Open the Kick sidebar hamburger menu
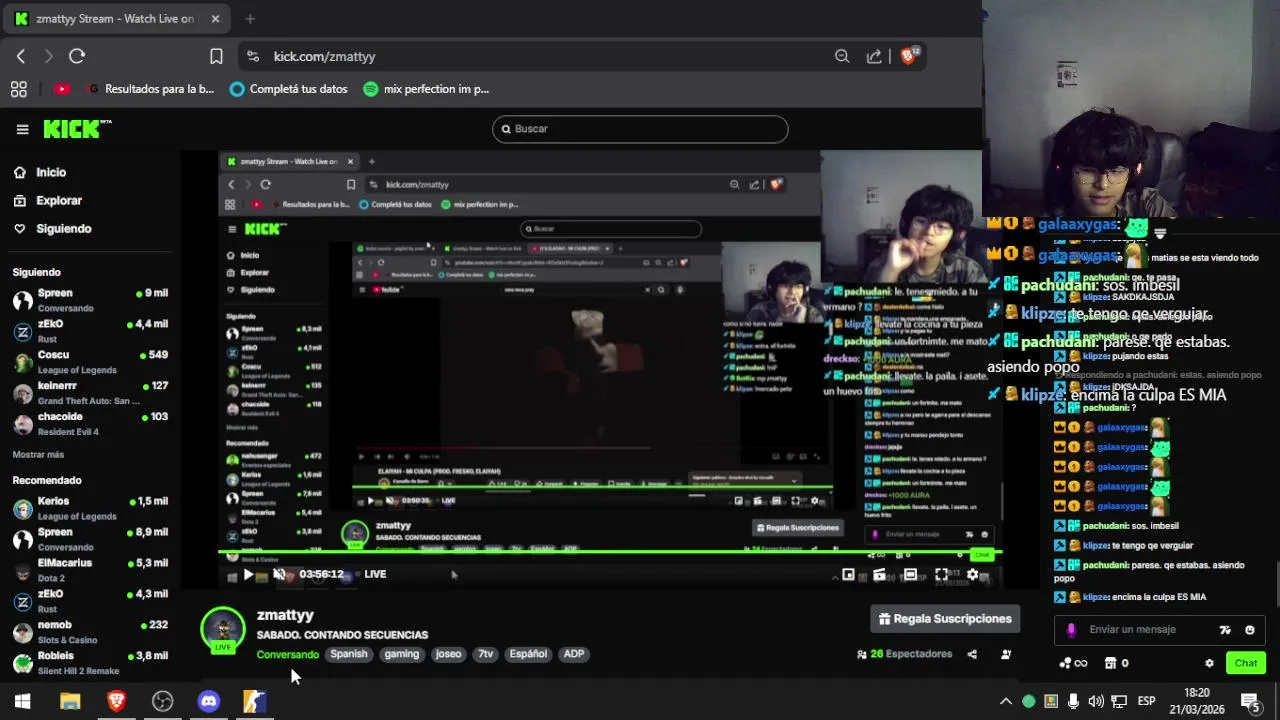1280x720 pixels. pos(22,129)
